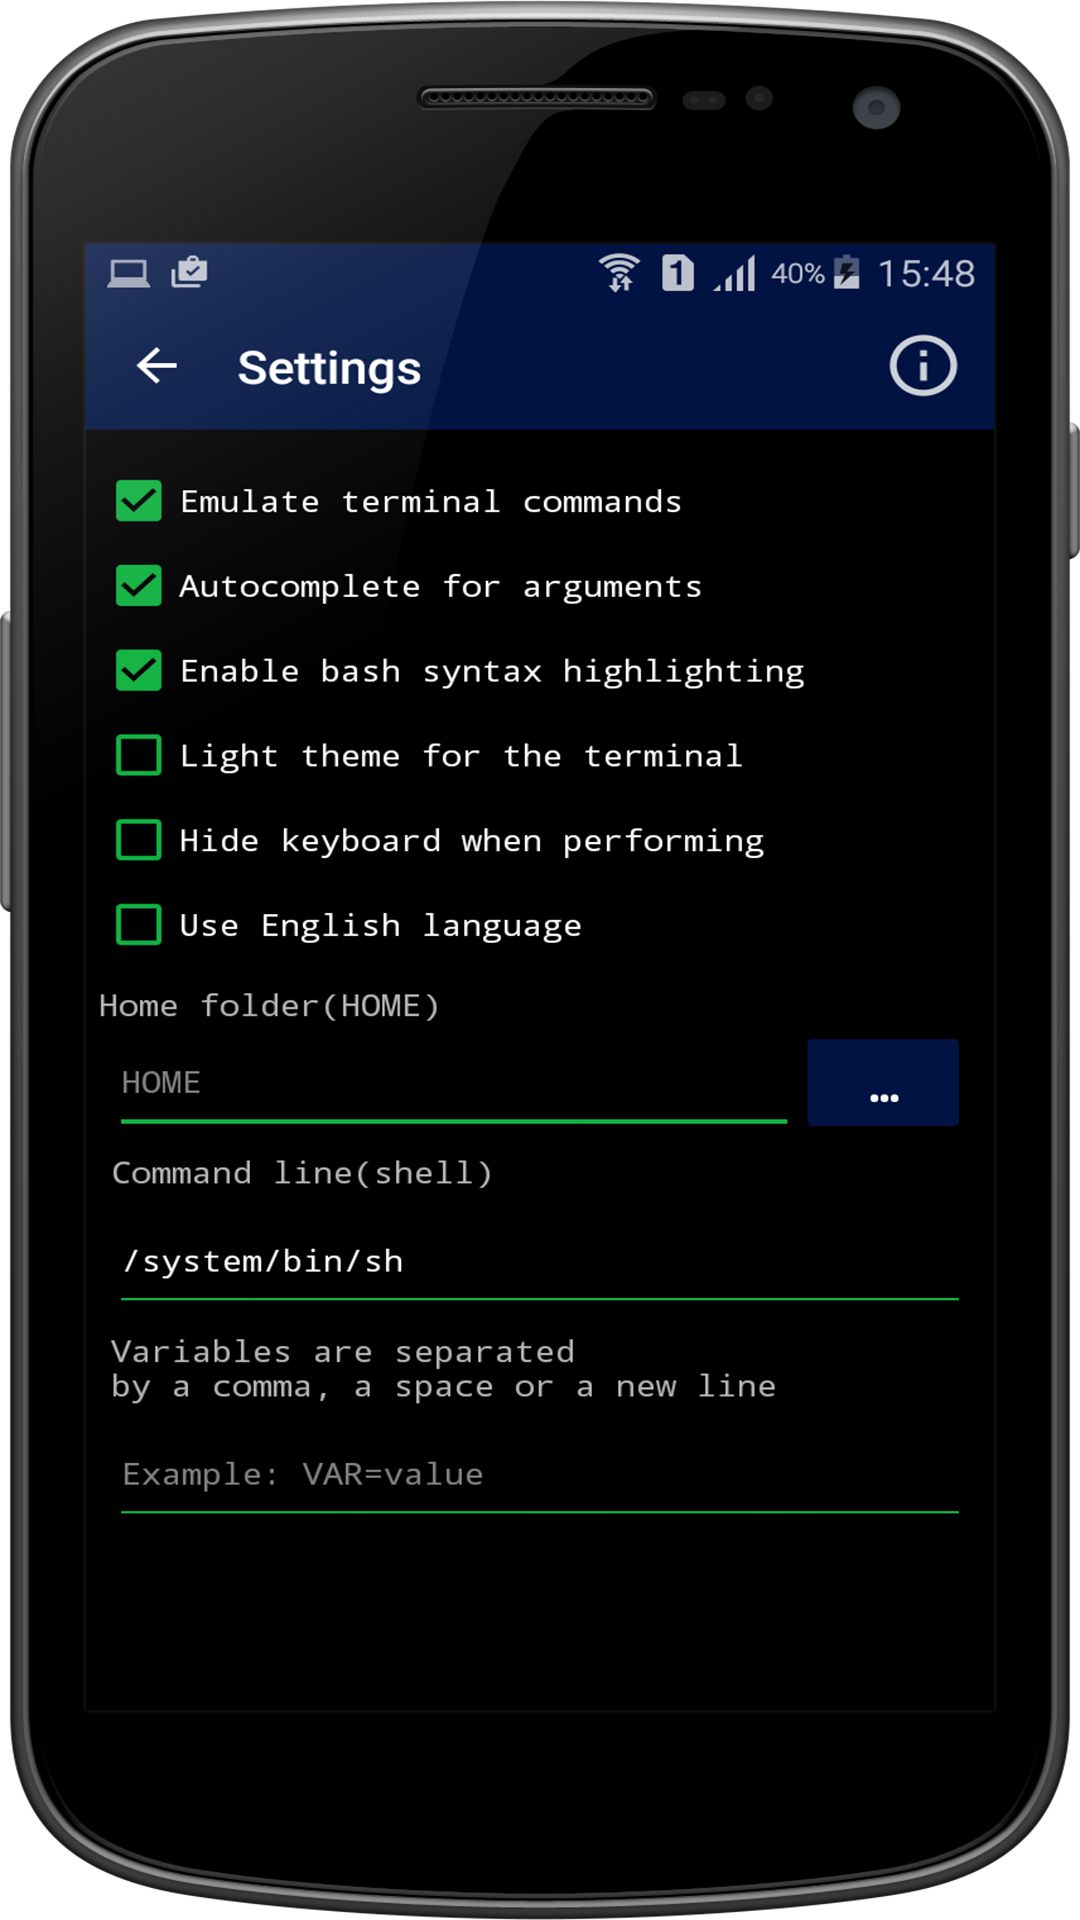This screenshot has width=1080, height=1920.
Task: Tap the SIM card 1 indicator
Action: 676,273
